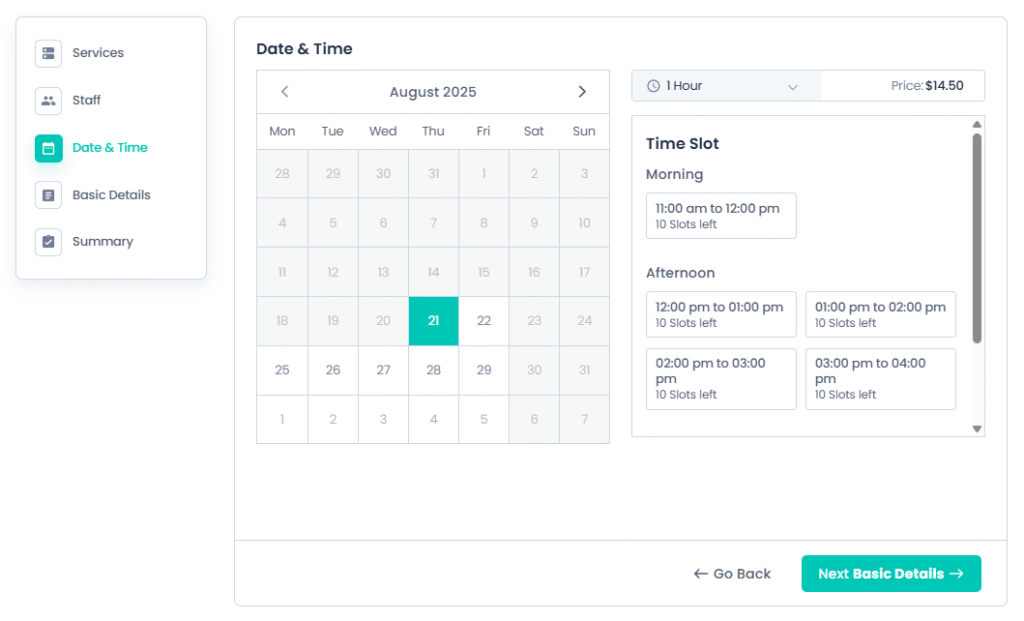Click the Basic Details form icon

click(48, 195)
